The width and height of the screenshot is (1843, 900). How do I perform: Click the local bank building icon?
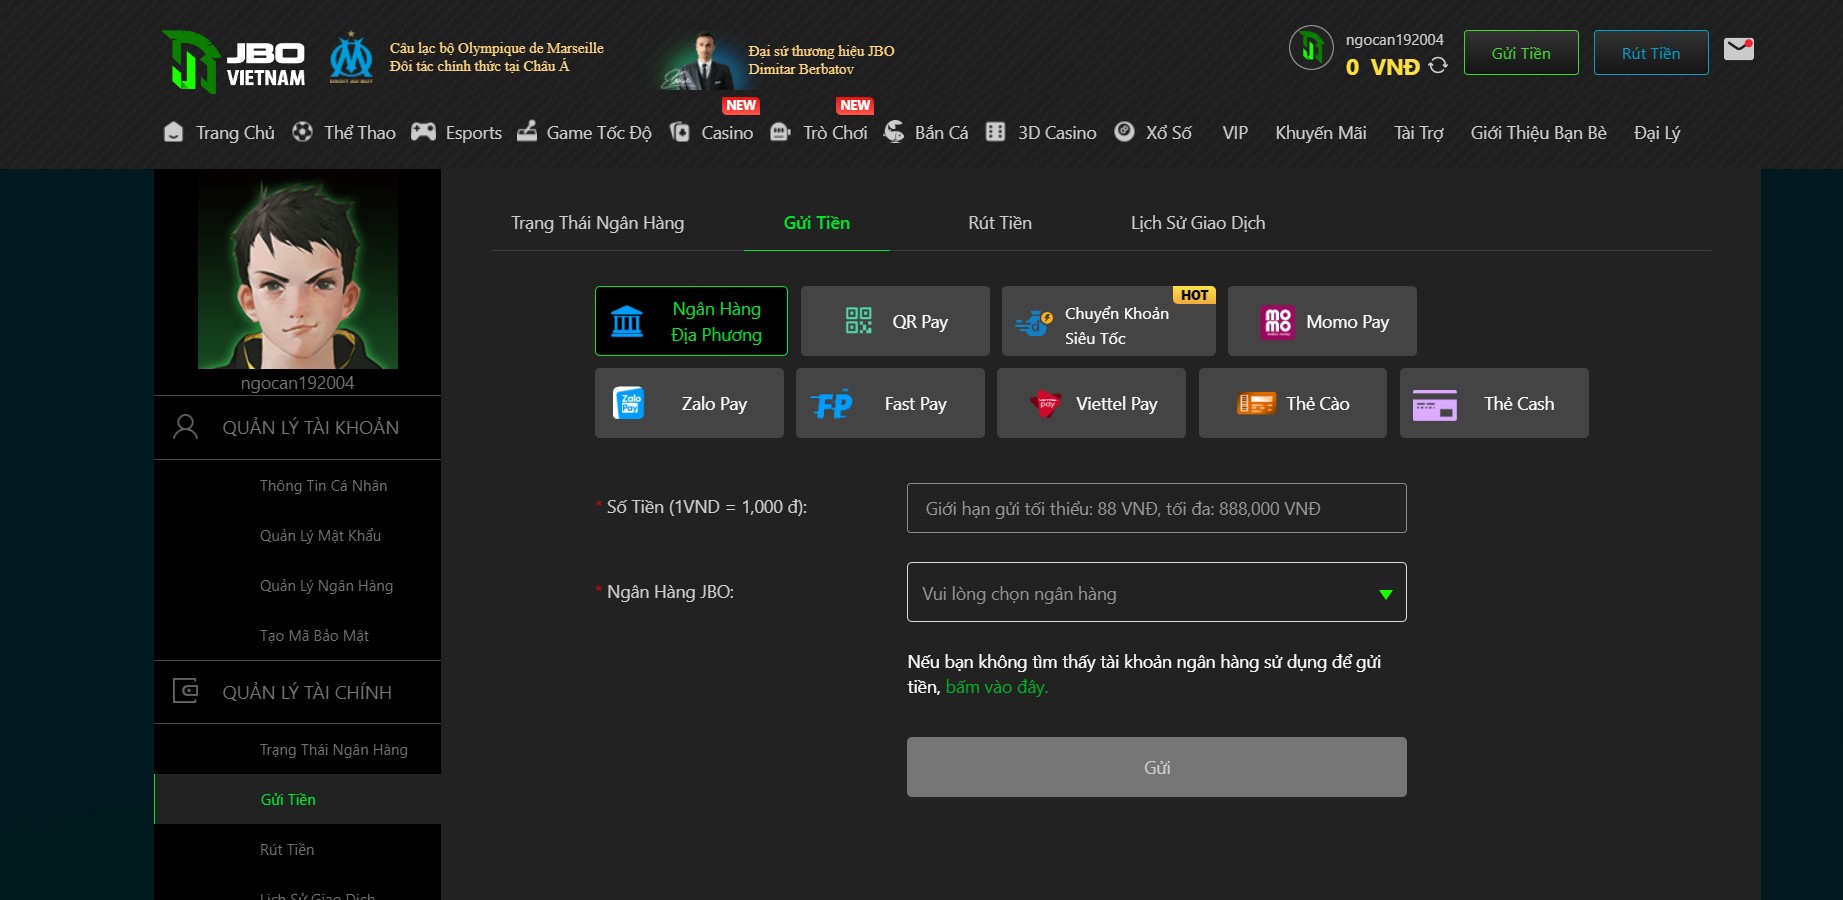tap(627, 321)
